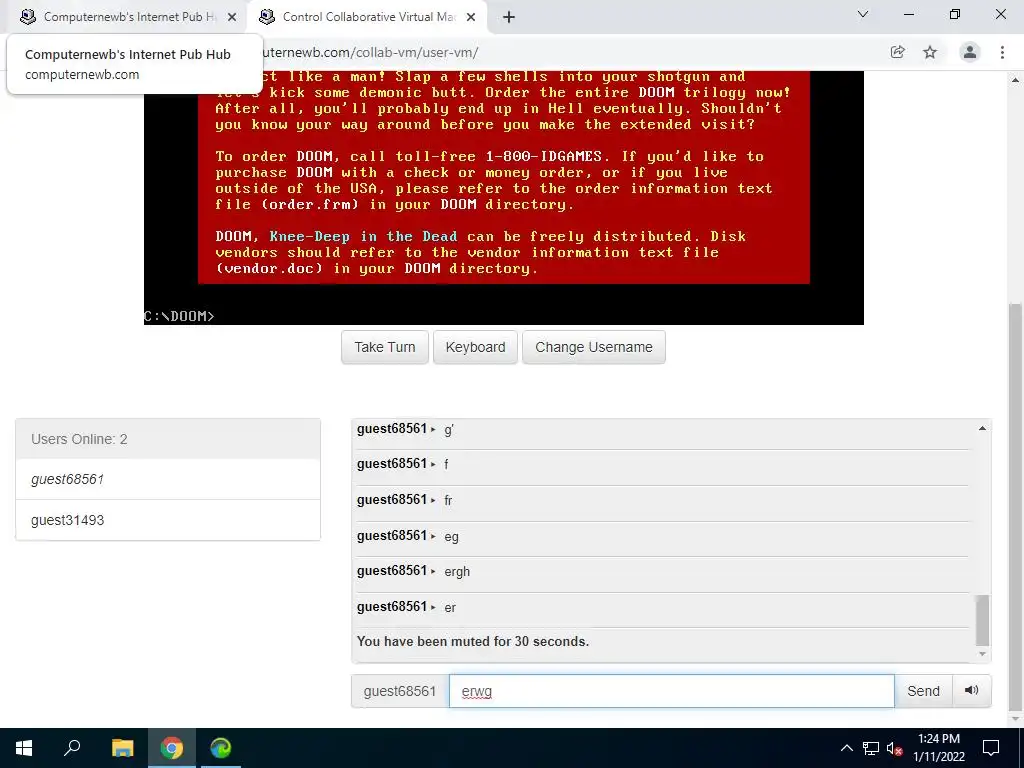Focus the chat message input field
The image size is (1024, 768).
click(x=671, y=691)
